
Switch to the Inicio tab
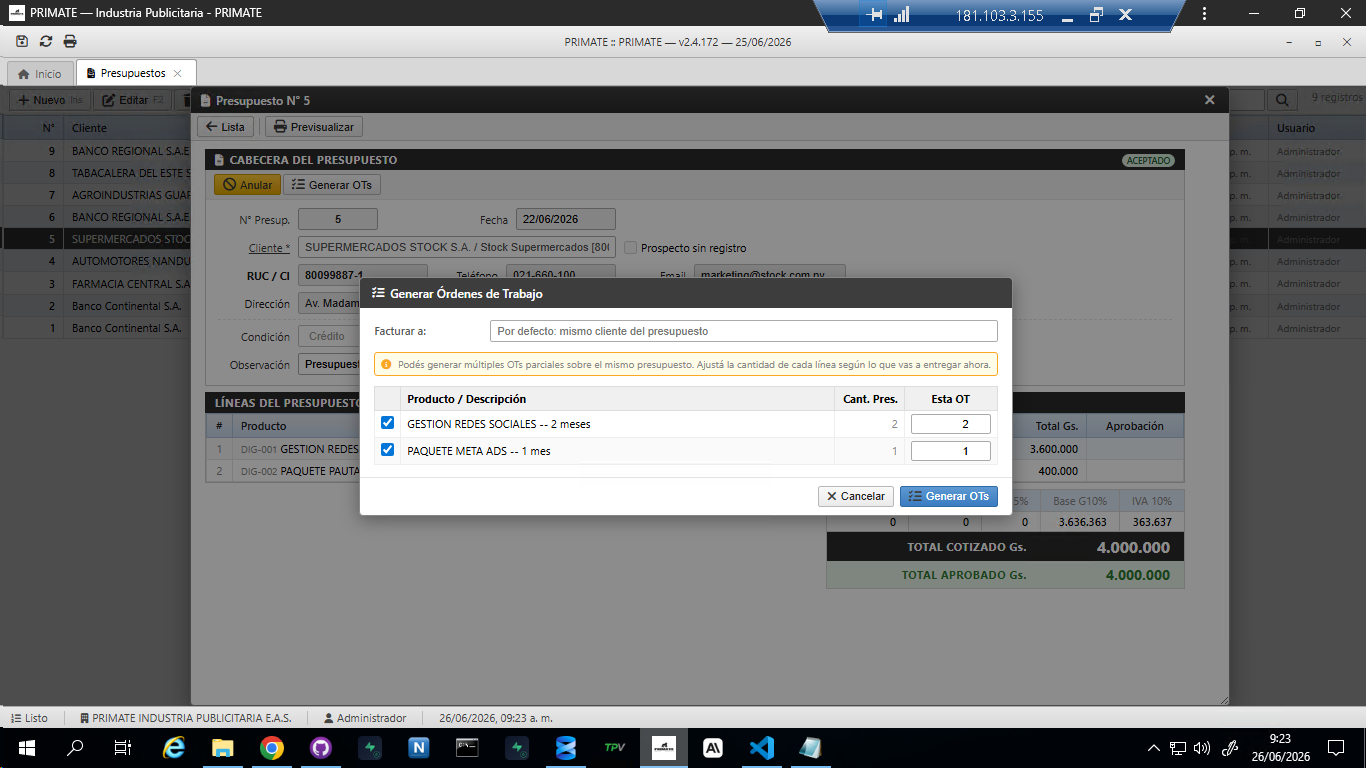[x=40, y=74]
